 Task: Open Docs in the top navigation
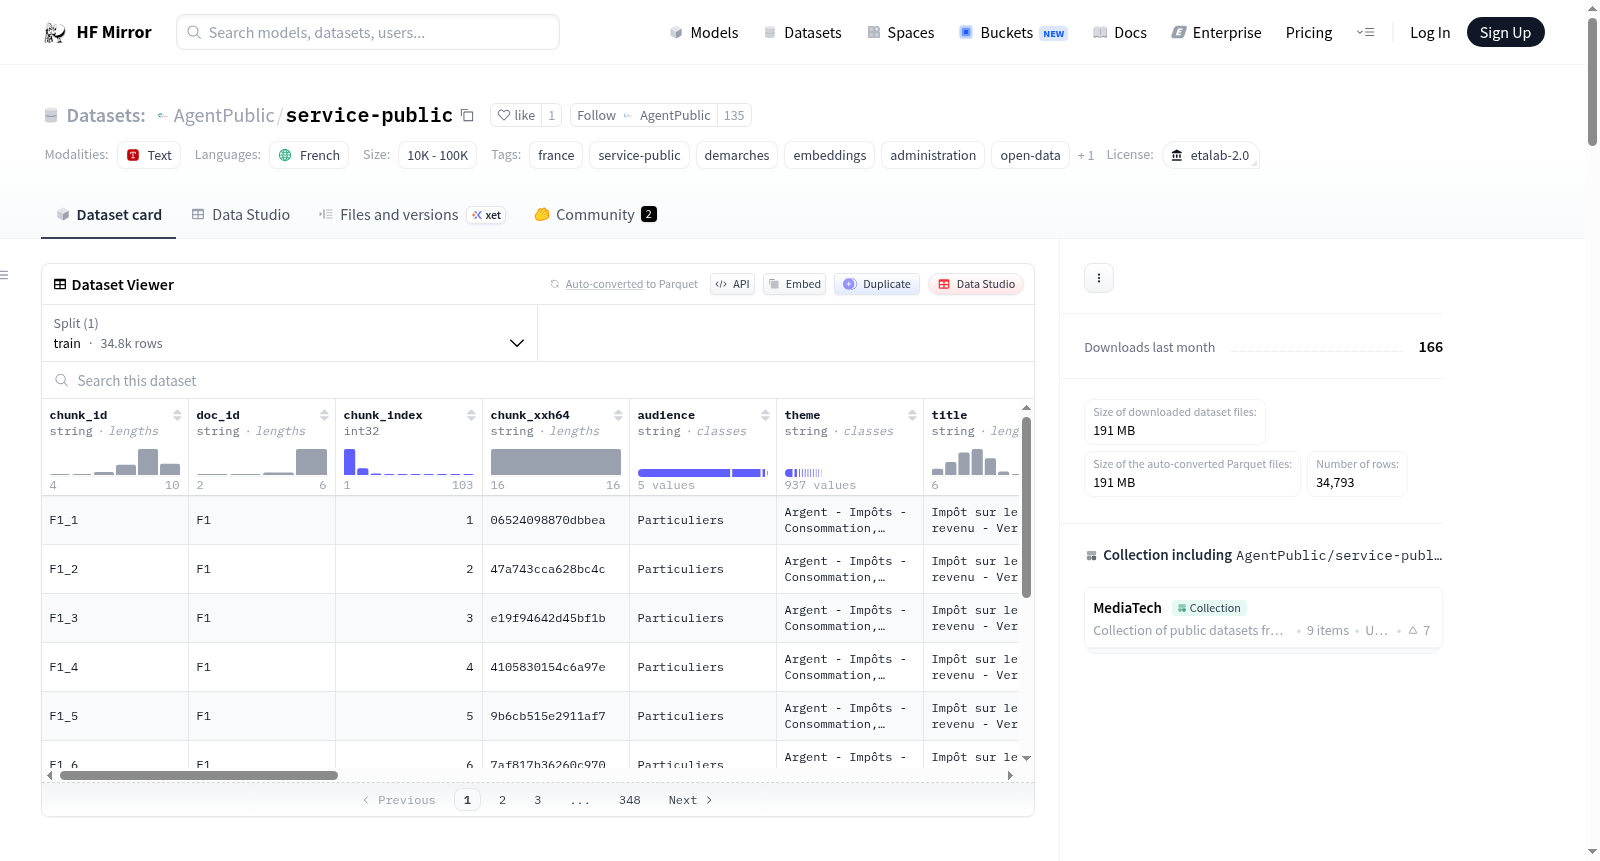click(x=1120, y=33)
